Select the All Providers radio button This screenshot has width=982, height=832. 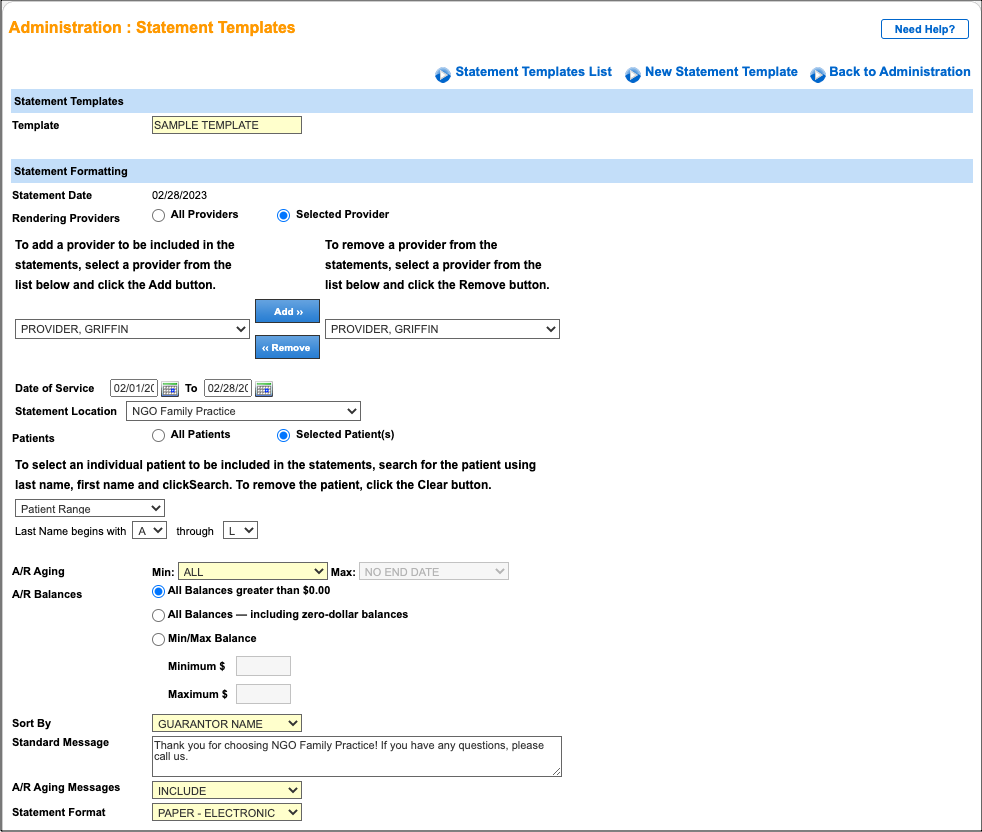point(158,215)
